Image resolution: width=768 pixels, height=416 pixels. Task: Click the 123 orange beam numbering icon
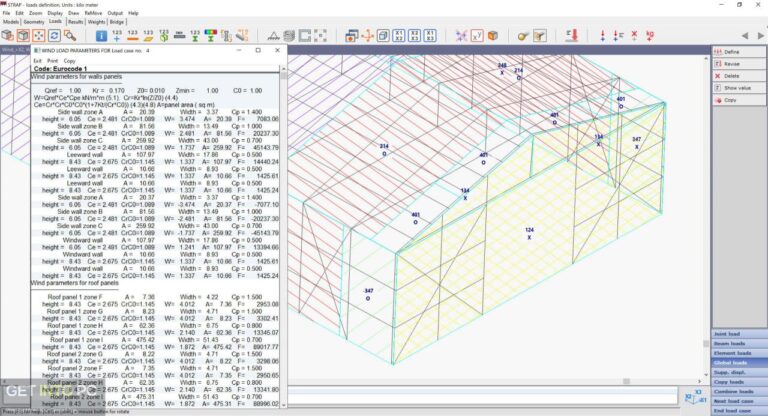pos(133,35)
